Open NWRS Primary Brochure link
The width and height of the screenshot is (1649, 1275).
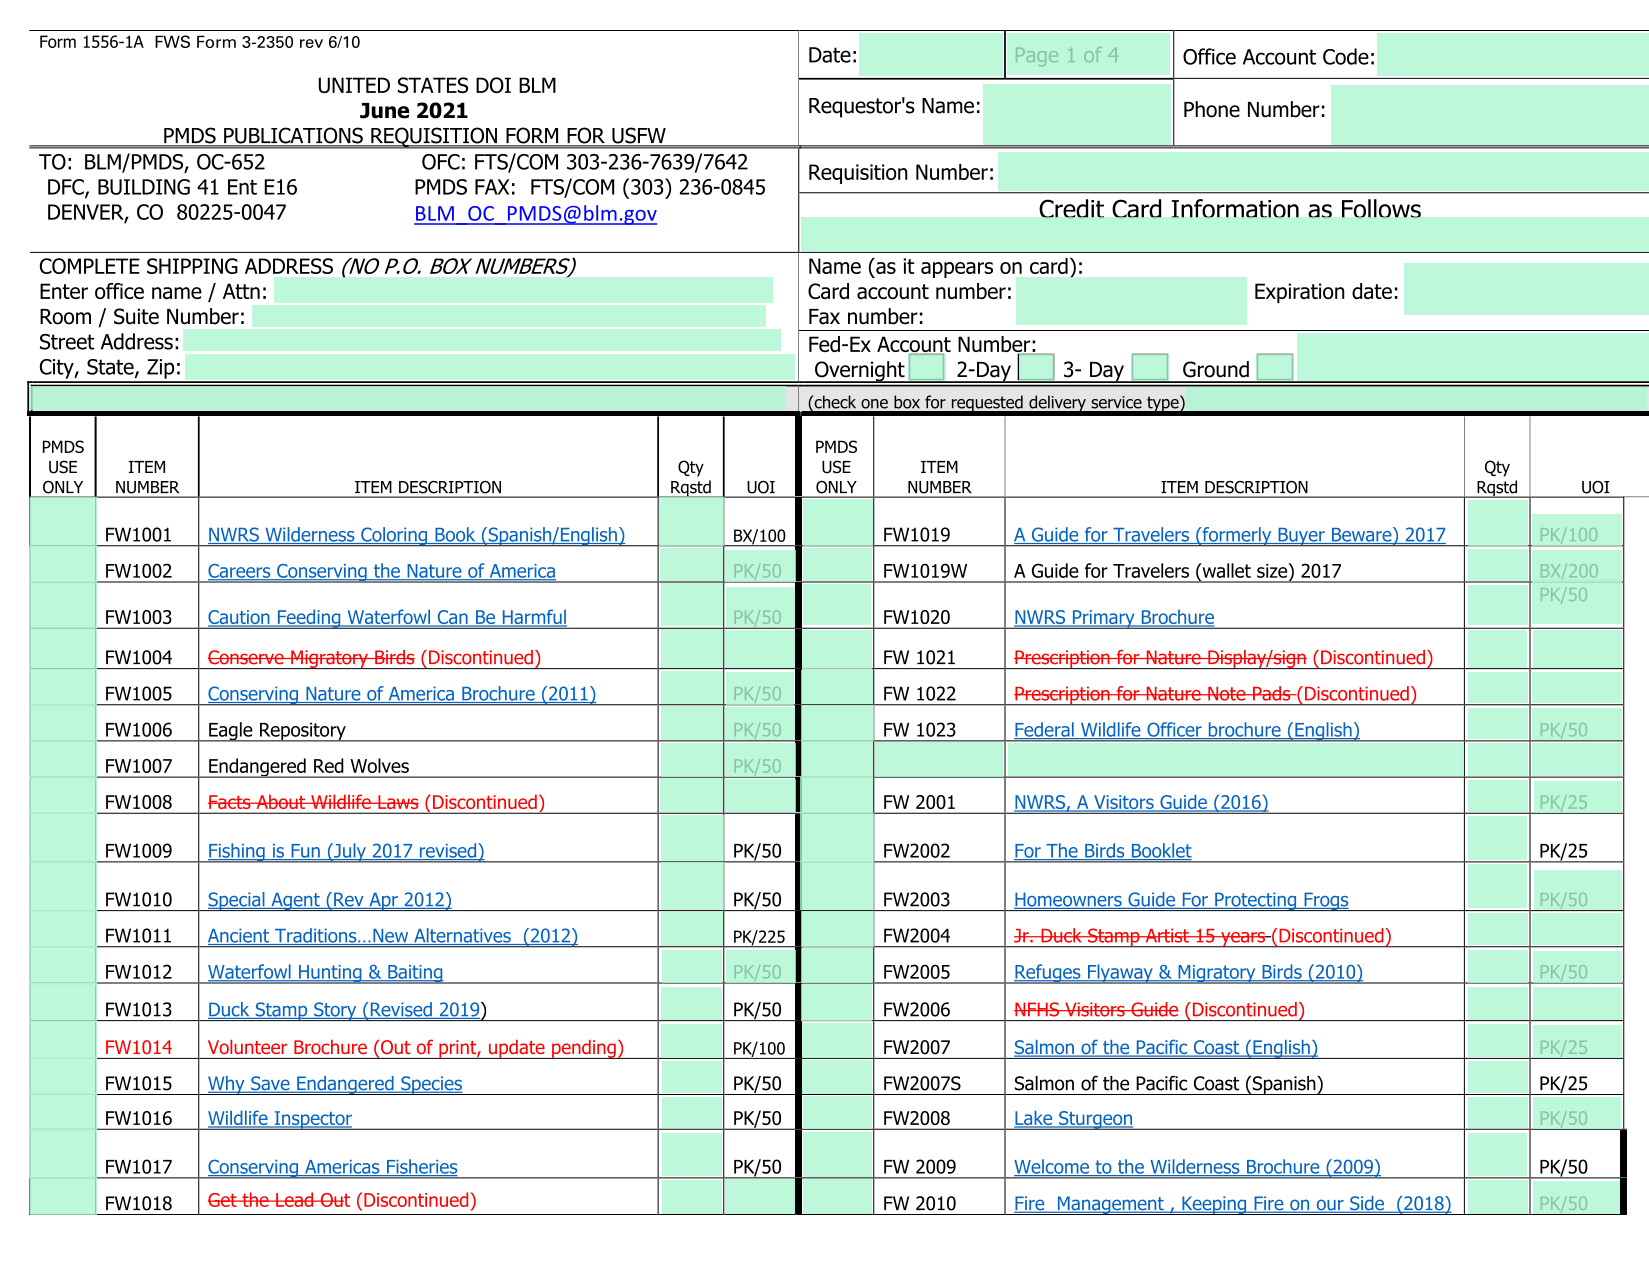point(1114,618)
